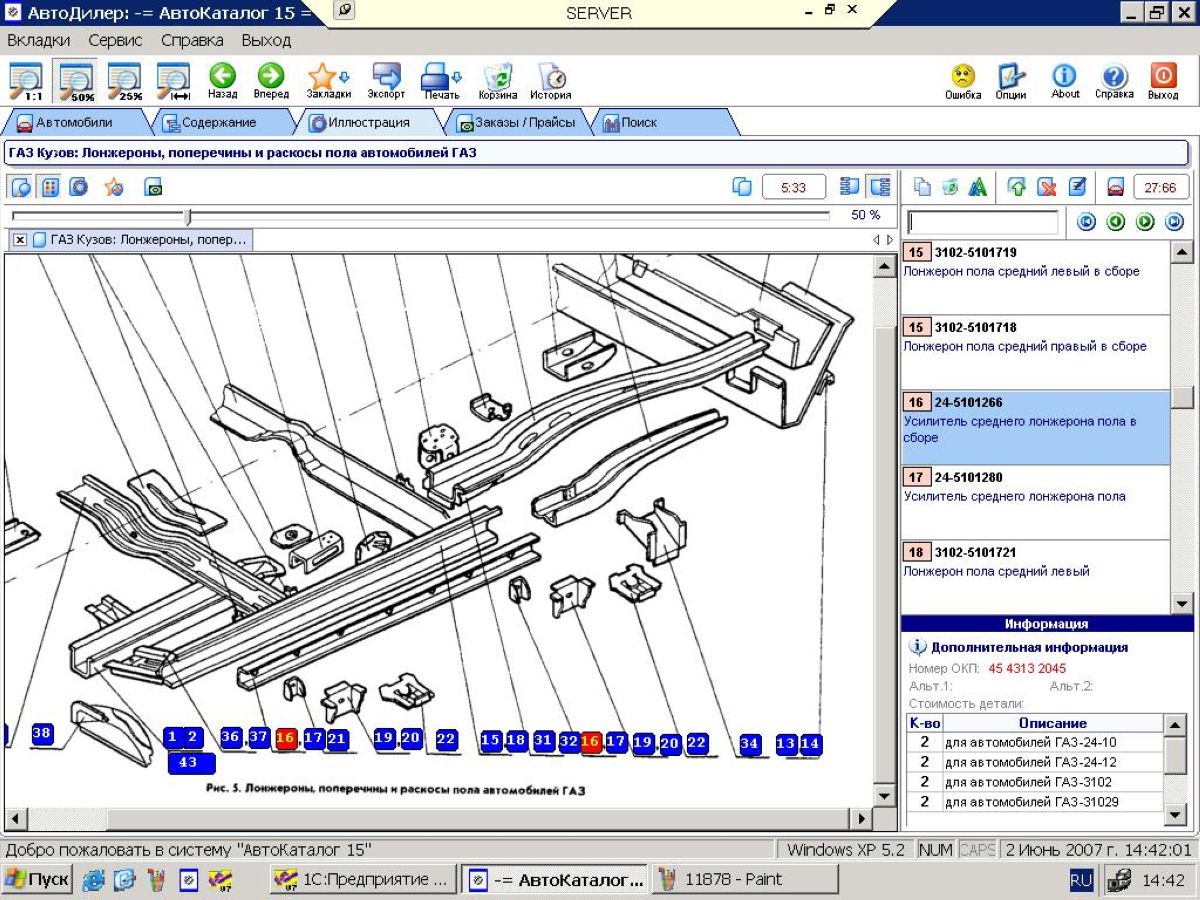
Task: Open the История history icon
Action: [551, 81]
